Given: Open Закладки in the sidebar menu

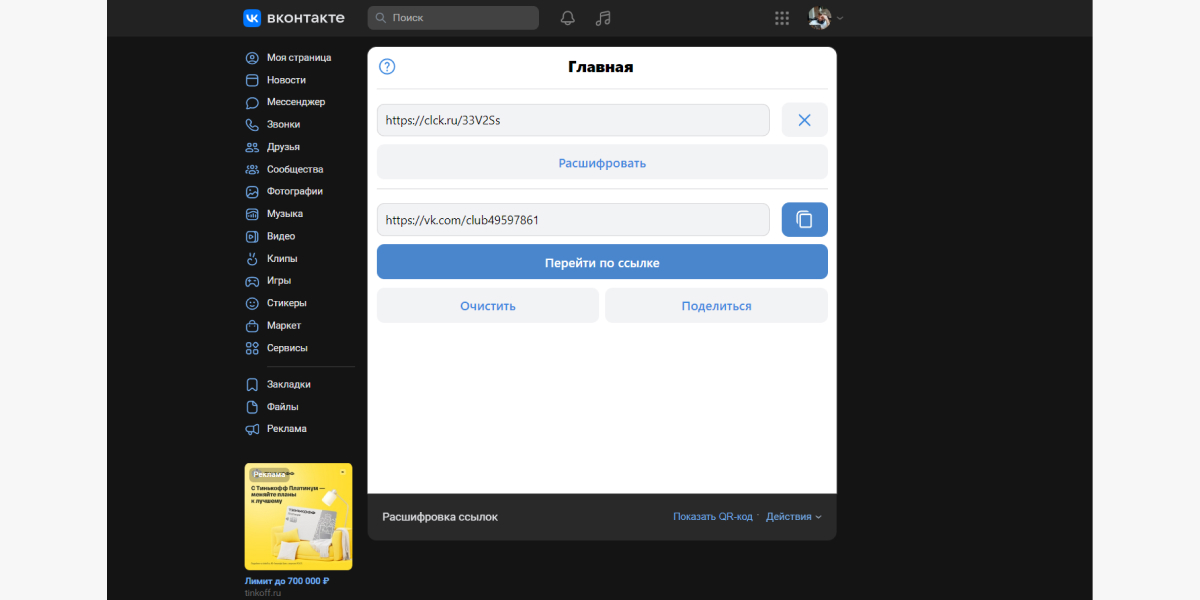Looking at the screenshot, I should [x=288, y=384].
